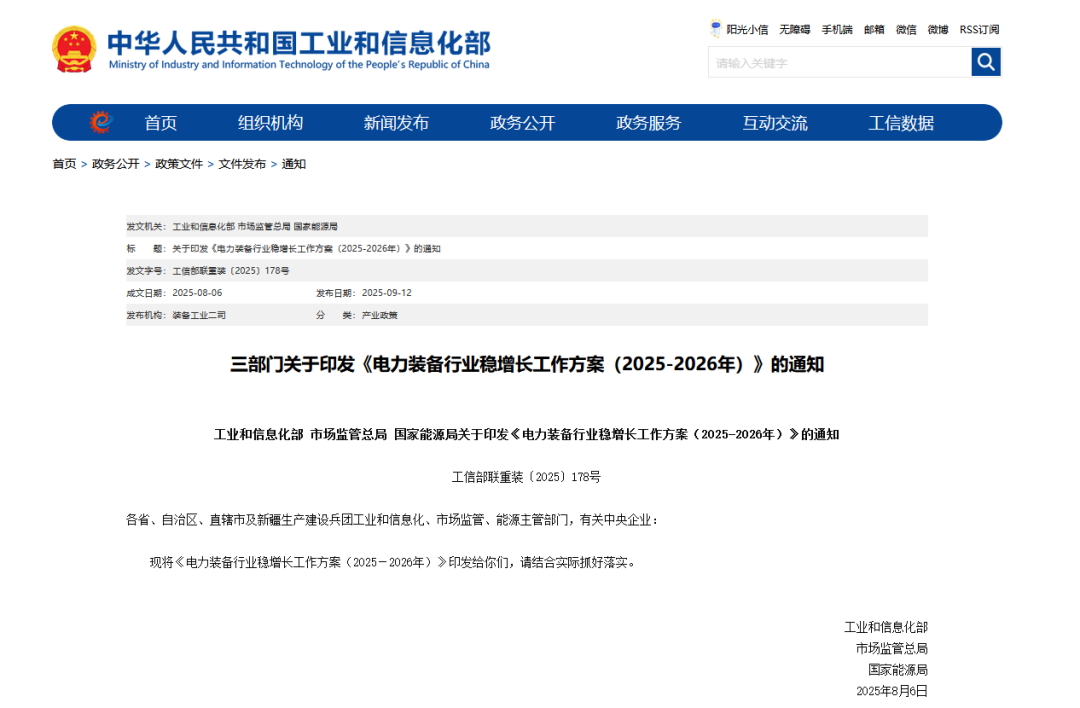1080x708 pixels.
Task: Navigate to 政策文件 in the breadcrumb
Action: tap(177, 163)
